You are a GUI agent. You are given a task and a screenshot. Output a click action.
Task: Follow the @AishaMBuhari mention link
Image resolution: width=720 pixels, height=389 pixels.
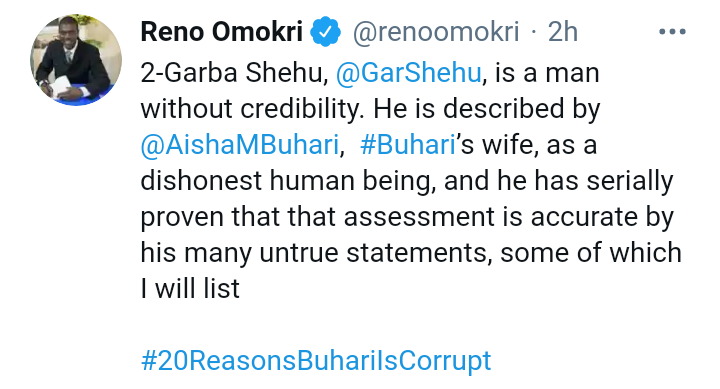pyautogui.click(x=240, y=145)
